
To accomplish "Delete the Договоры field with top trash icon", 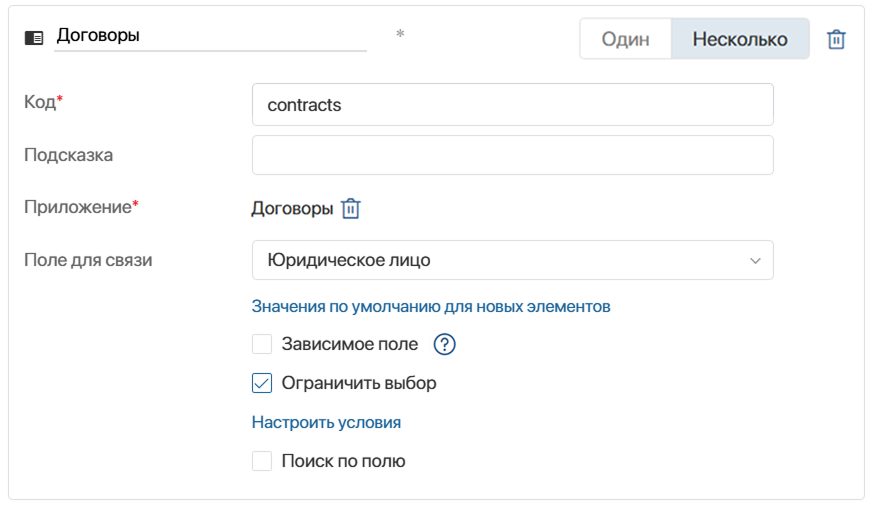I will 836,39.
